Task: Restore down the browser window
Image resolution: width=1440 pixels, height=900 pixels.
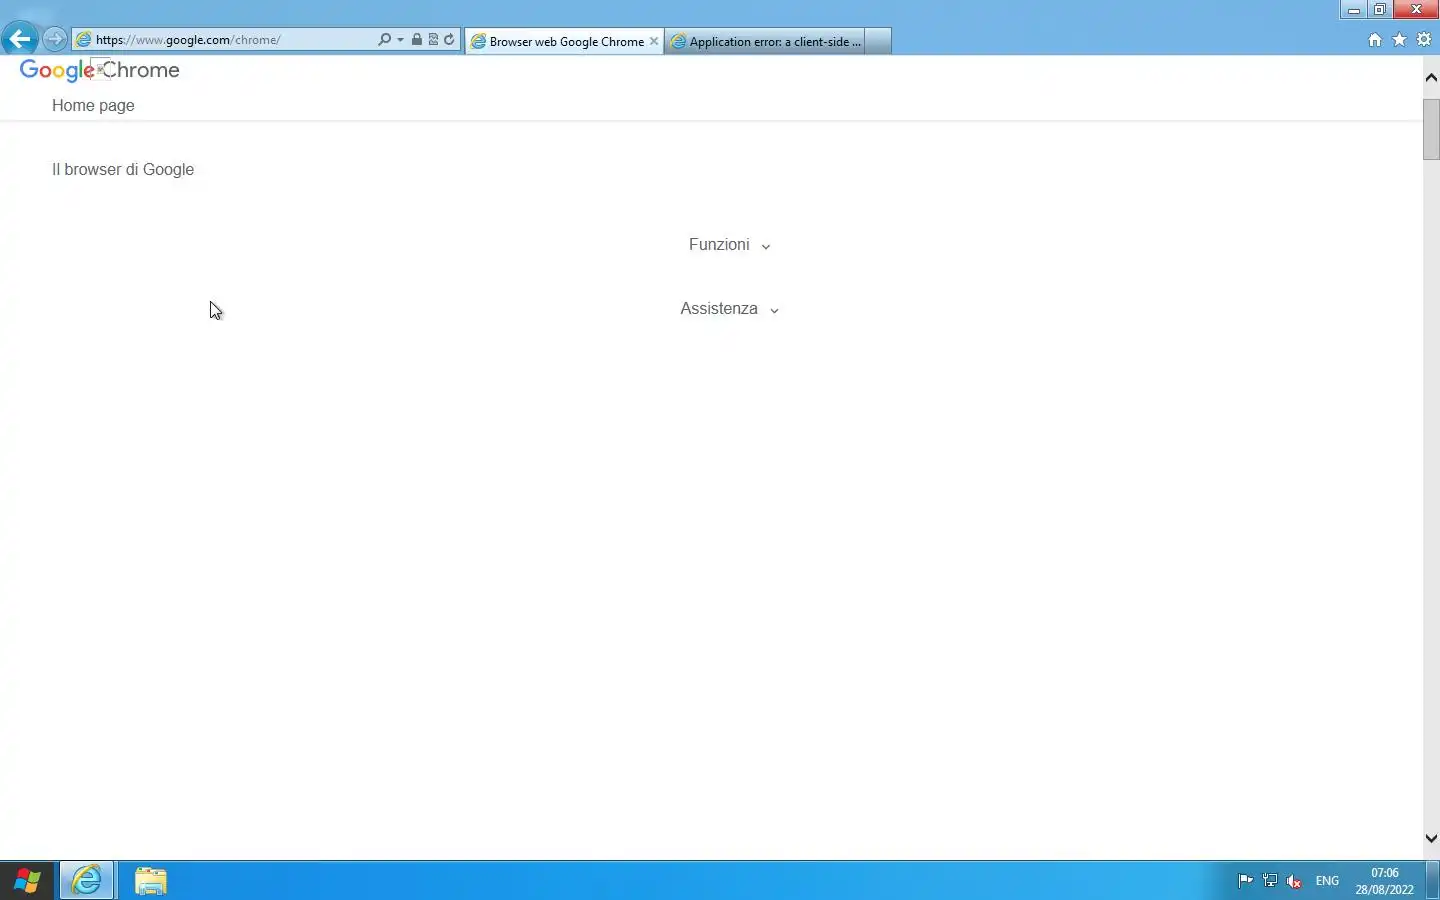Action: point(1380,9)
